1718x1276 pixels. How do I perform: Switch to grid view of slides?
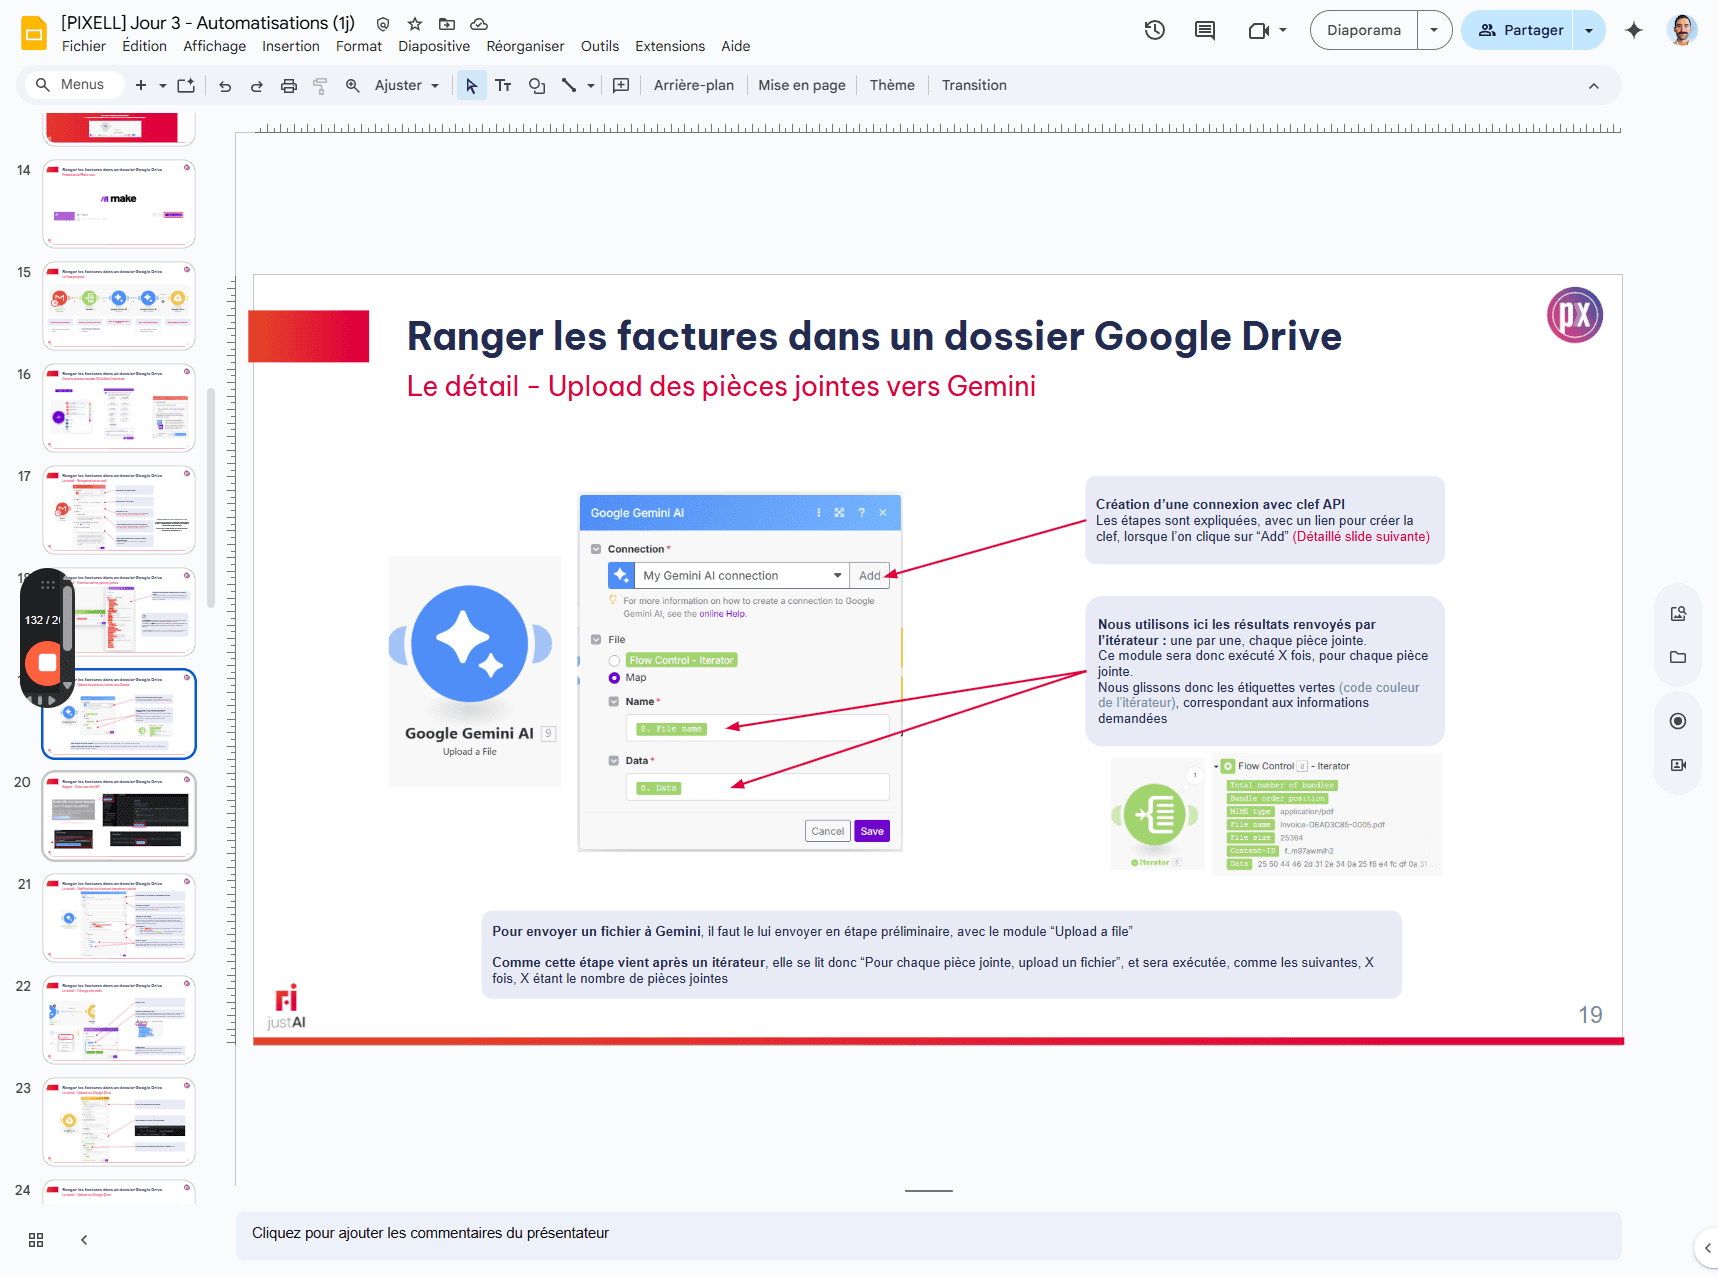(x=36, y=1240)
